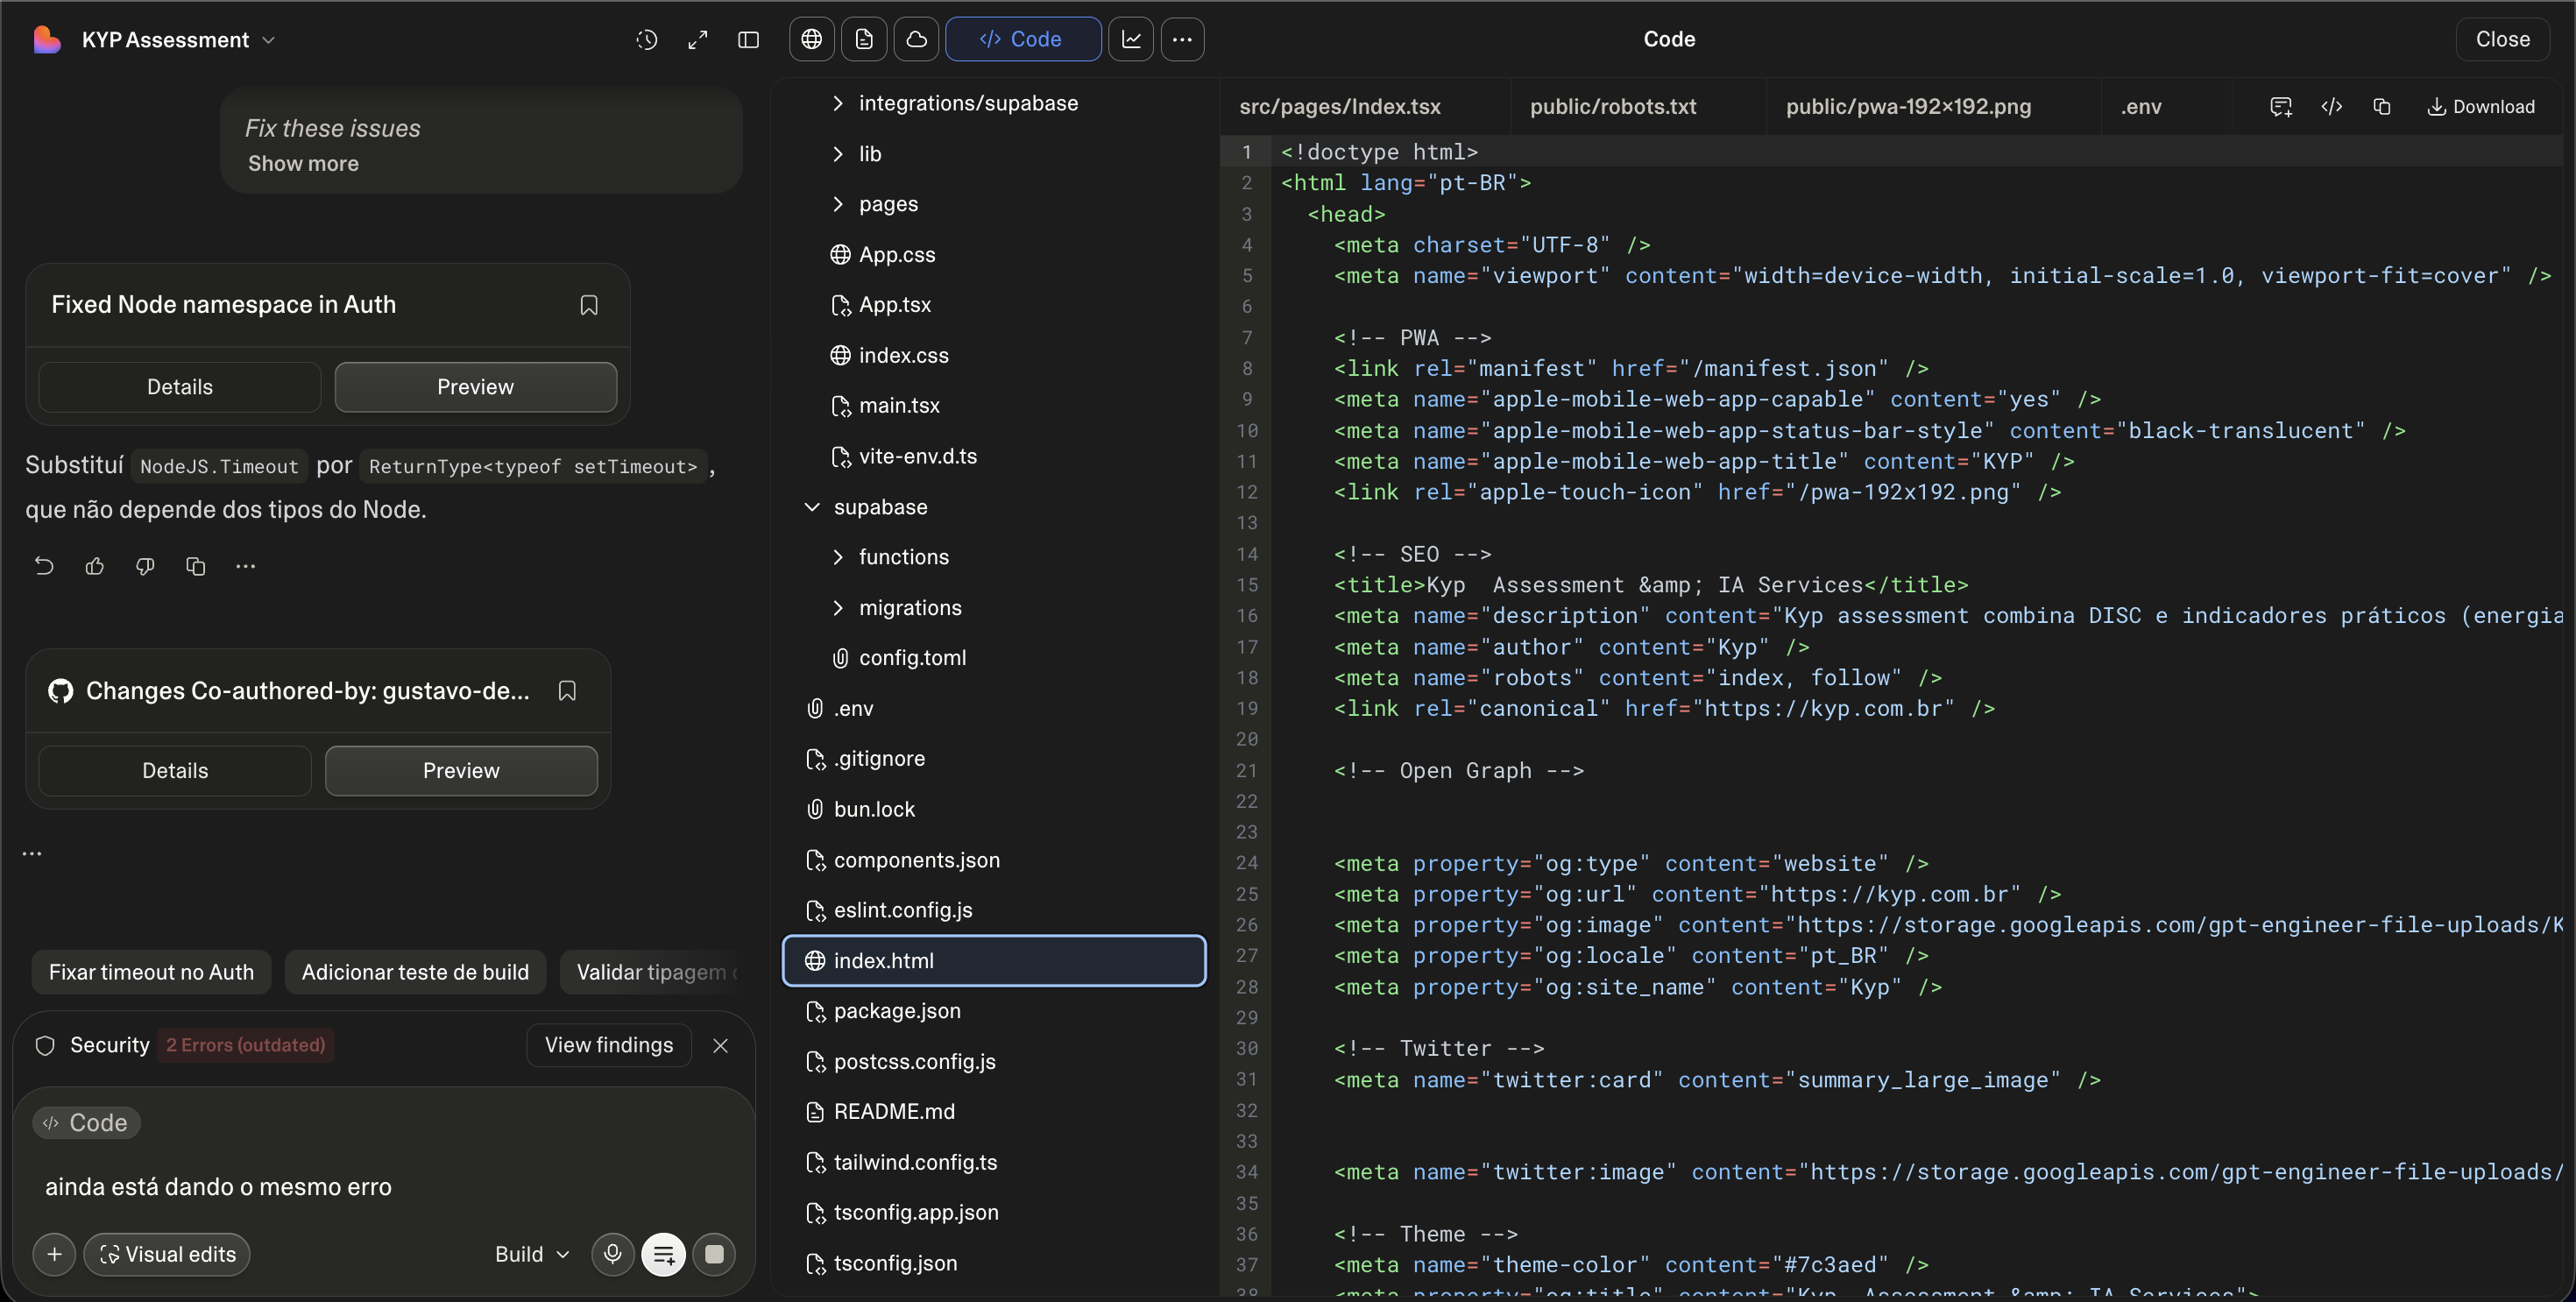Viewport: 2576px width, 1302px height.
Task: View Details of Changes Co-authored-by card
Action: click(x=175, y=771)
